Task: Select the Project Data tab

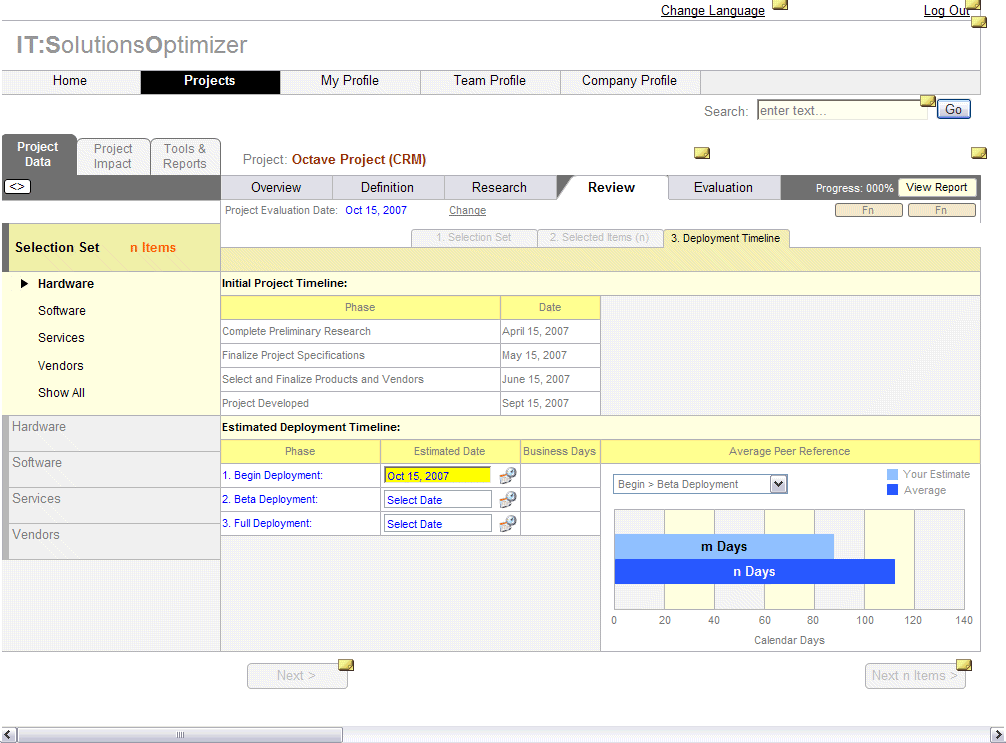Action: coord(38,155)
